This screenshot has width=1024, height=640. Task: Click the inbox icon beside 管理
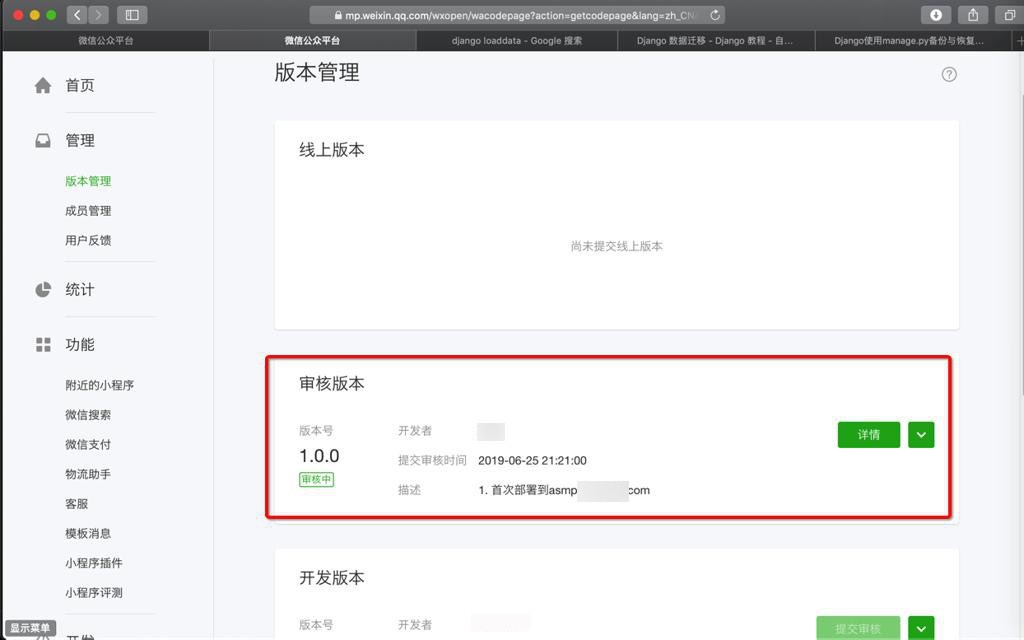43,140
